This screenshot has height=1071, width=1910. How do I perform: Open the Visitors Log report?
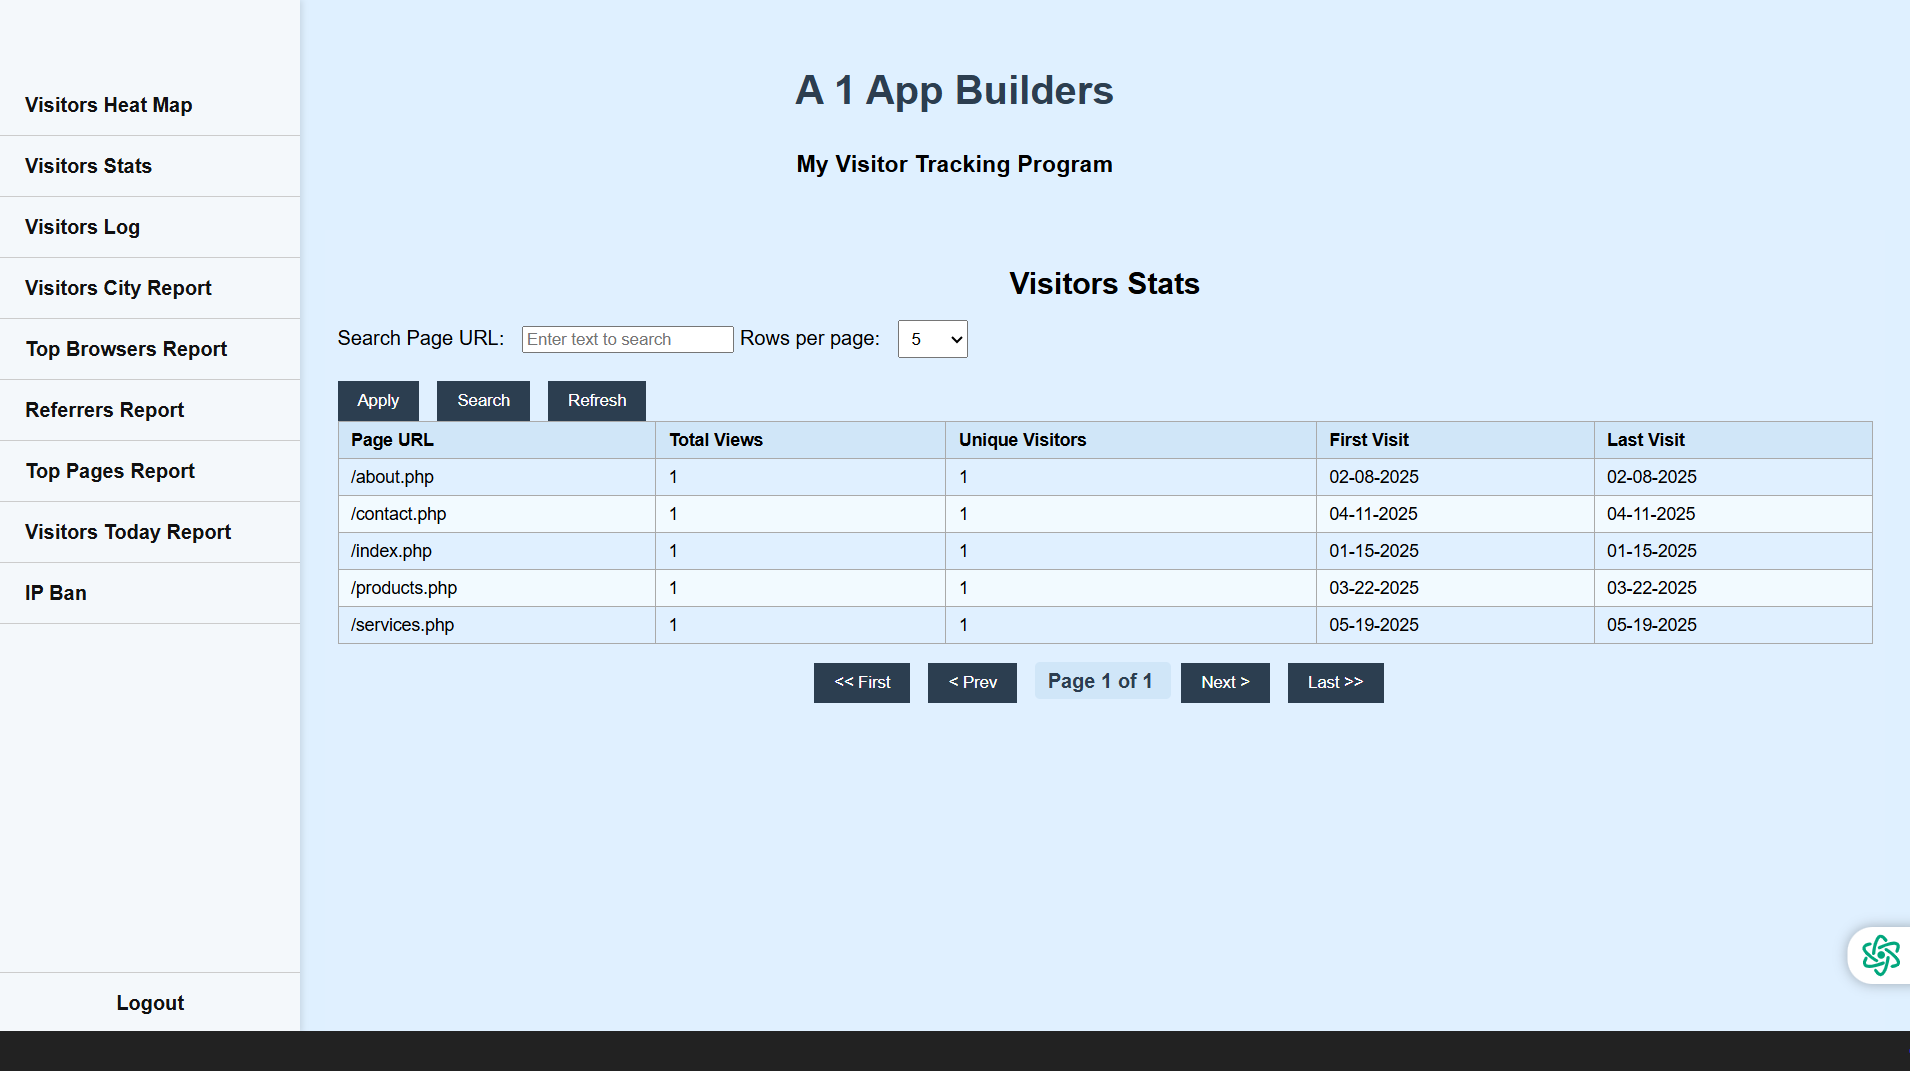pos(82,227)
